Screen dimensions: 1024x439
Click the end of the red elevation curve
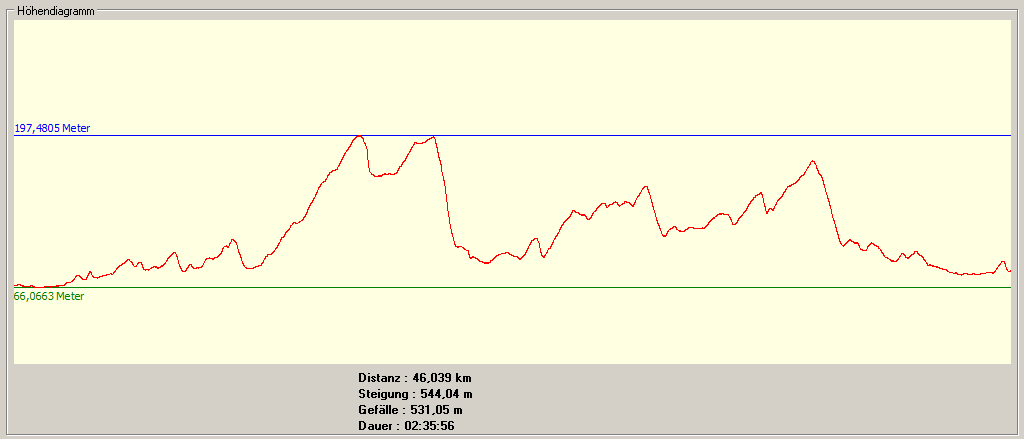[1010, 270]
